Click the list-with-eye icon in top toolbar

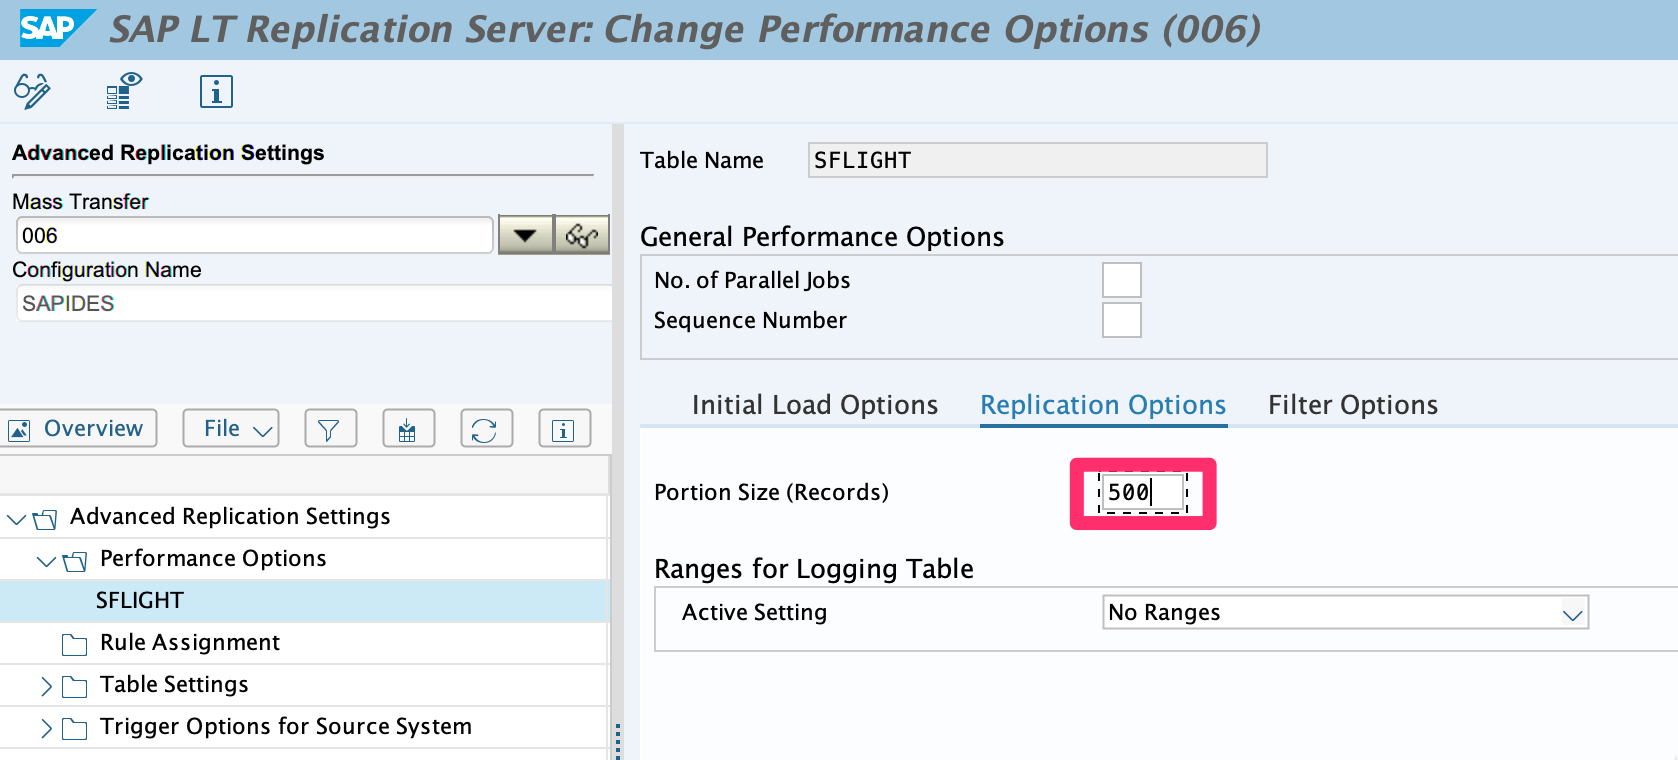coord(124,91)
